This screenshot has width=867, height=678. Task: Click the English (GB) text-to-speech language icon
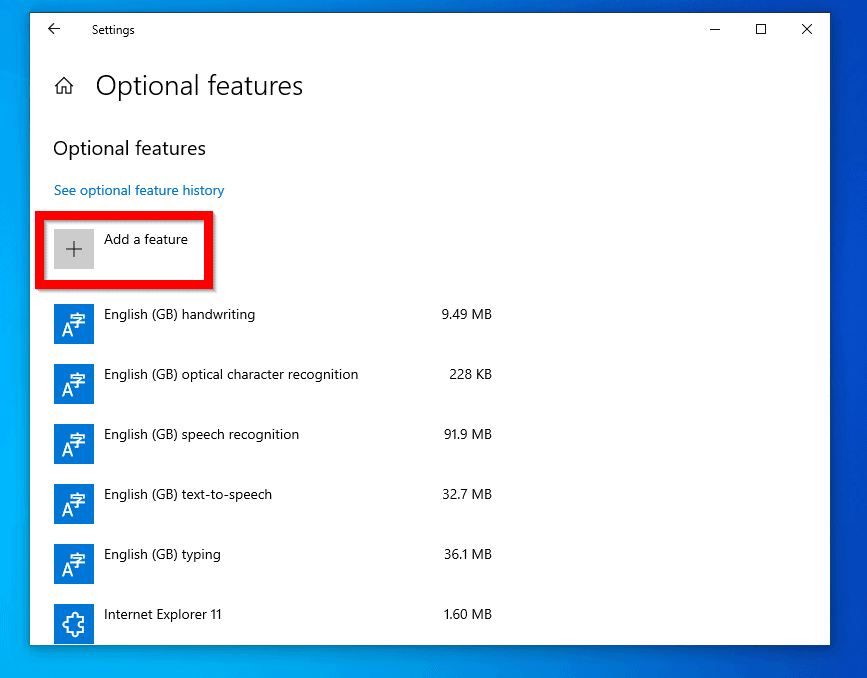(73, 504)
